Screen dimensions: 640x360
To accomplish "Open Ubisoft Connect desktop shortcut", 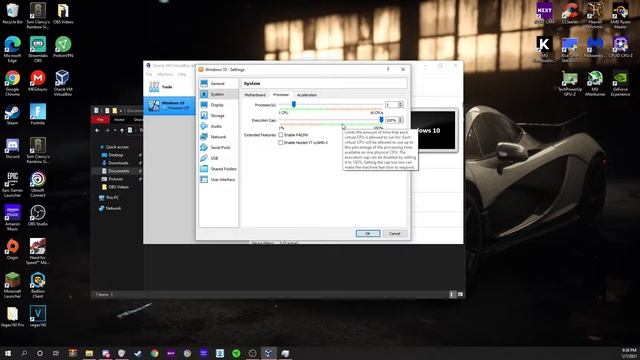I will pos(38,184).
